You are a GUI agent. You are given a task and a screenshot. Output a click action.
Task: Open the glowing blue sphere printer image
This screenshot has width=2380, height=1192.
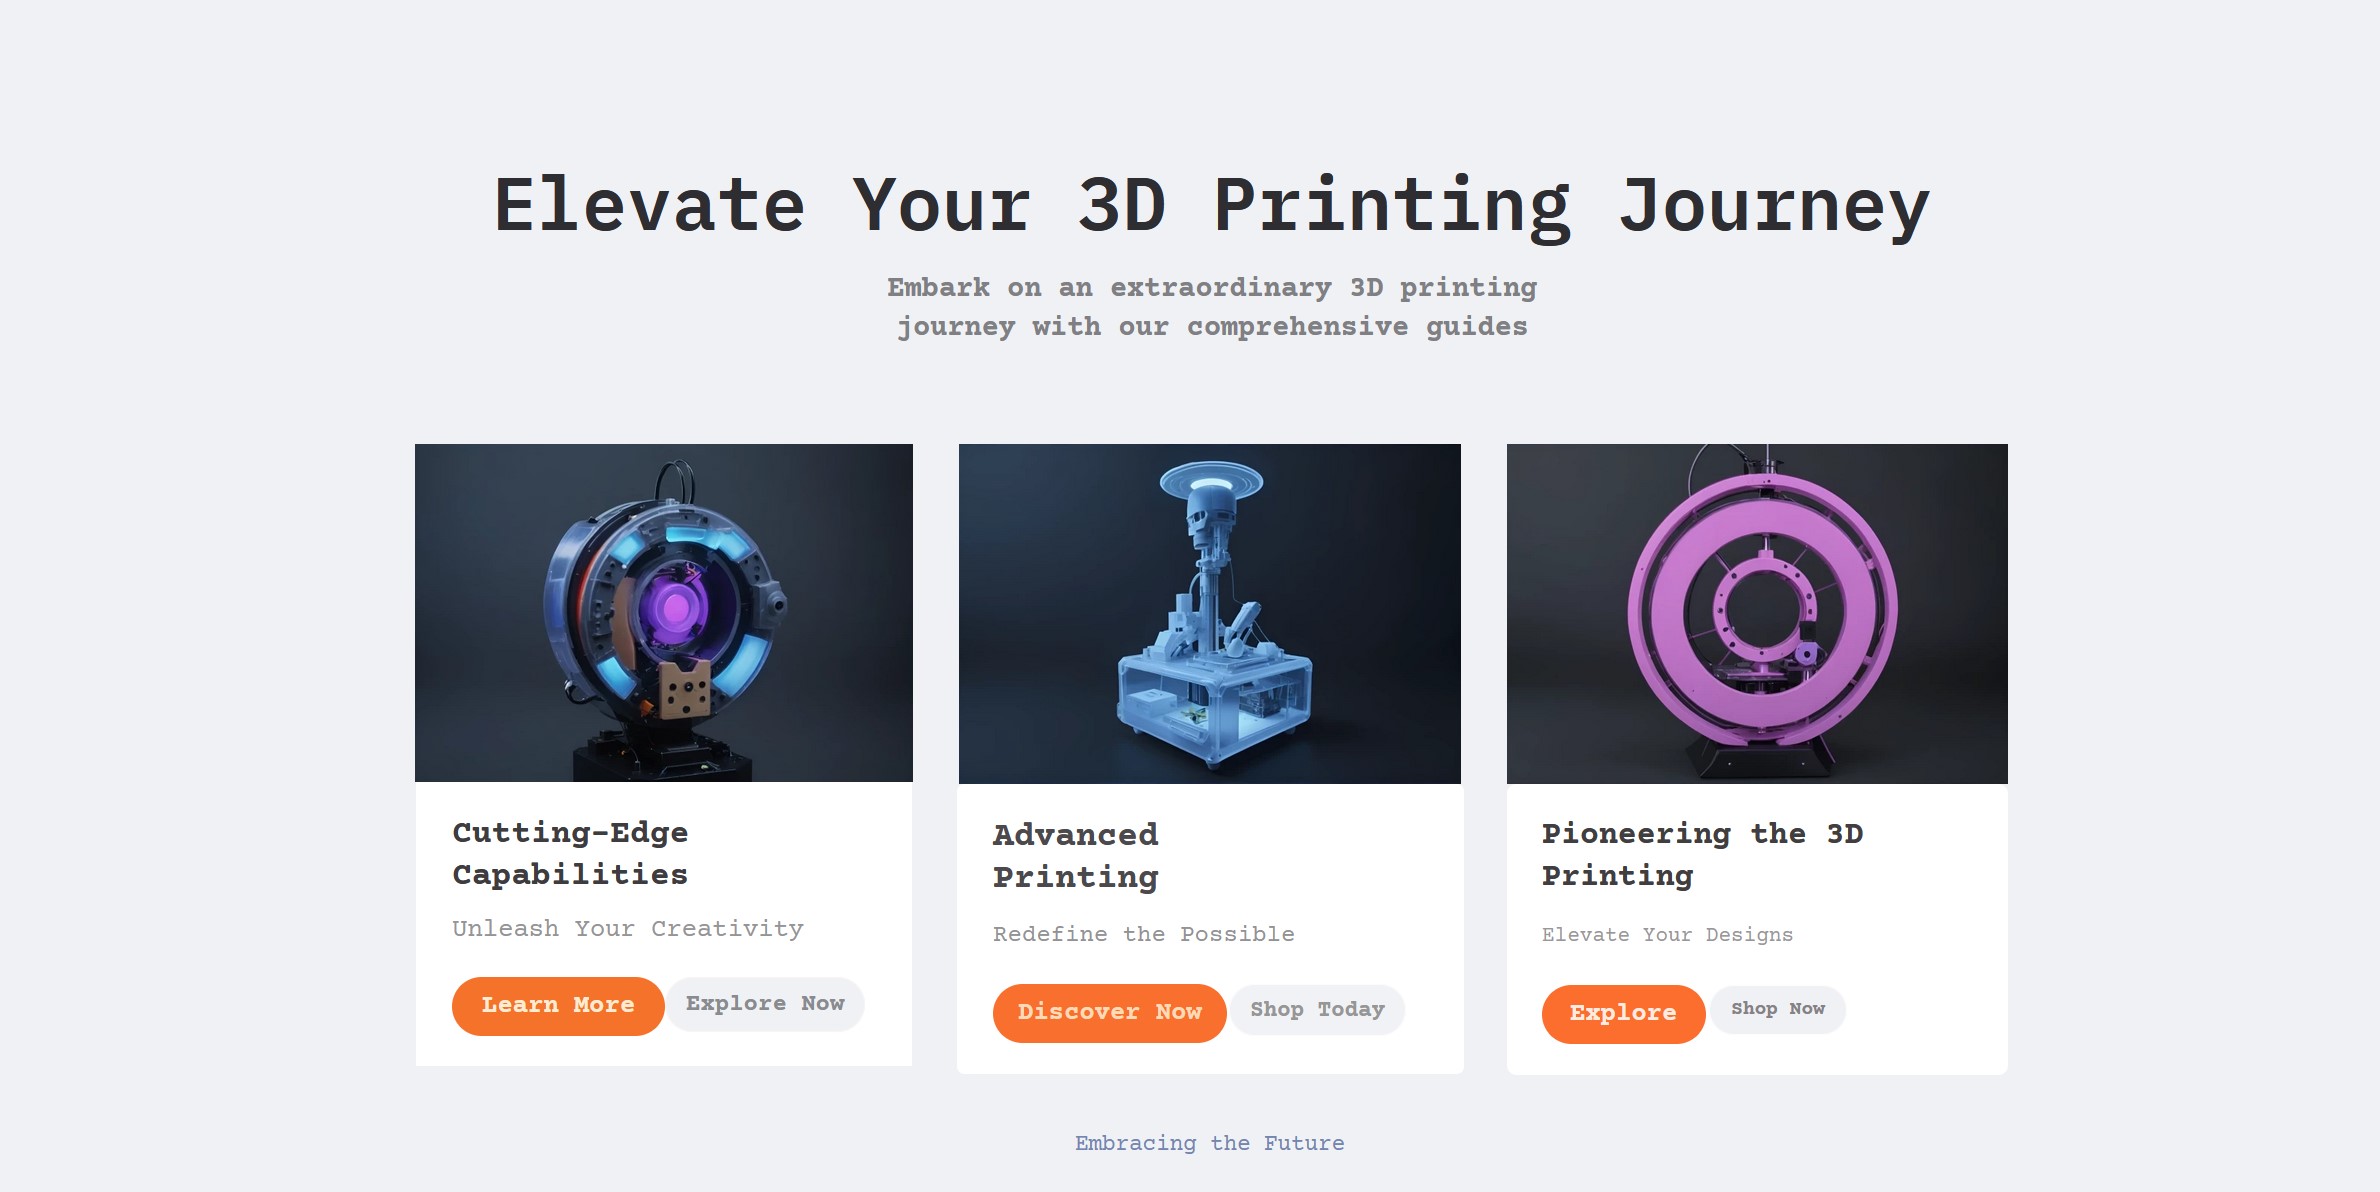664,613
